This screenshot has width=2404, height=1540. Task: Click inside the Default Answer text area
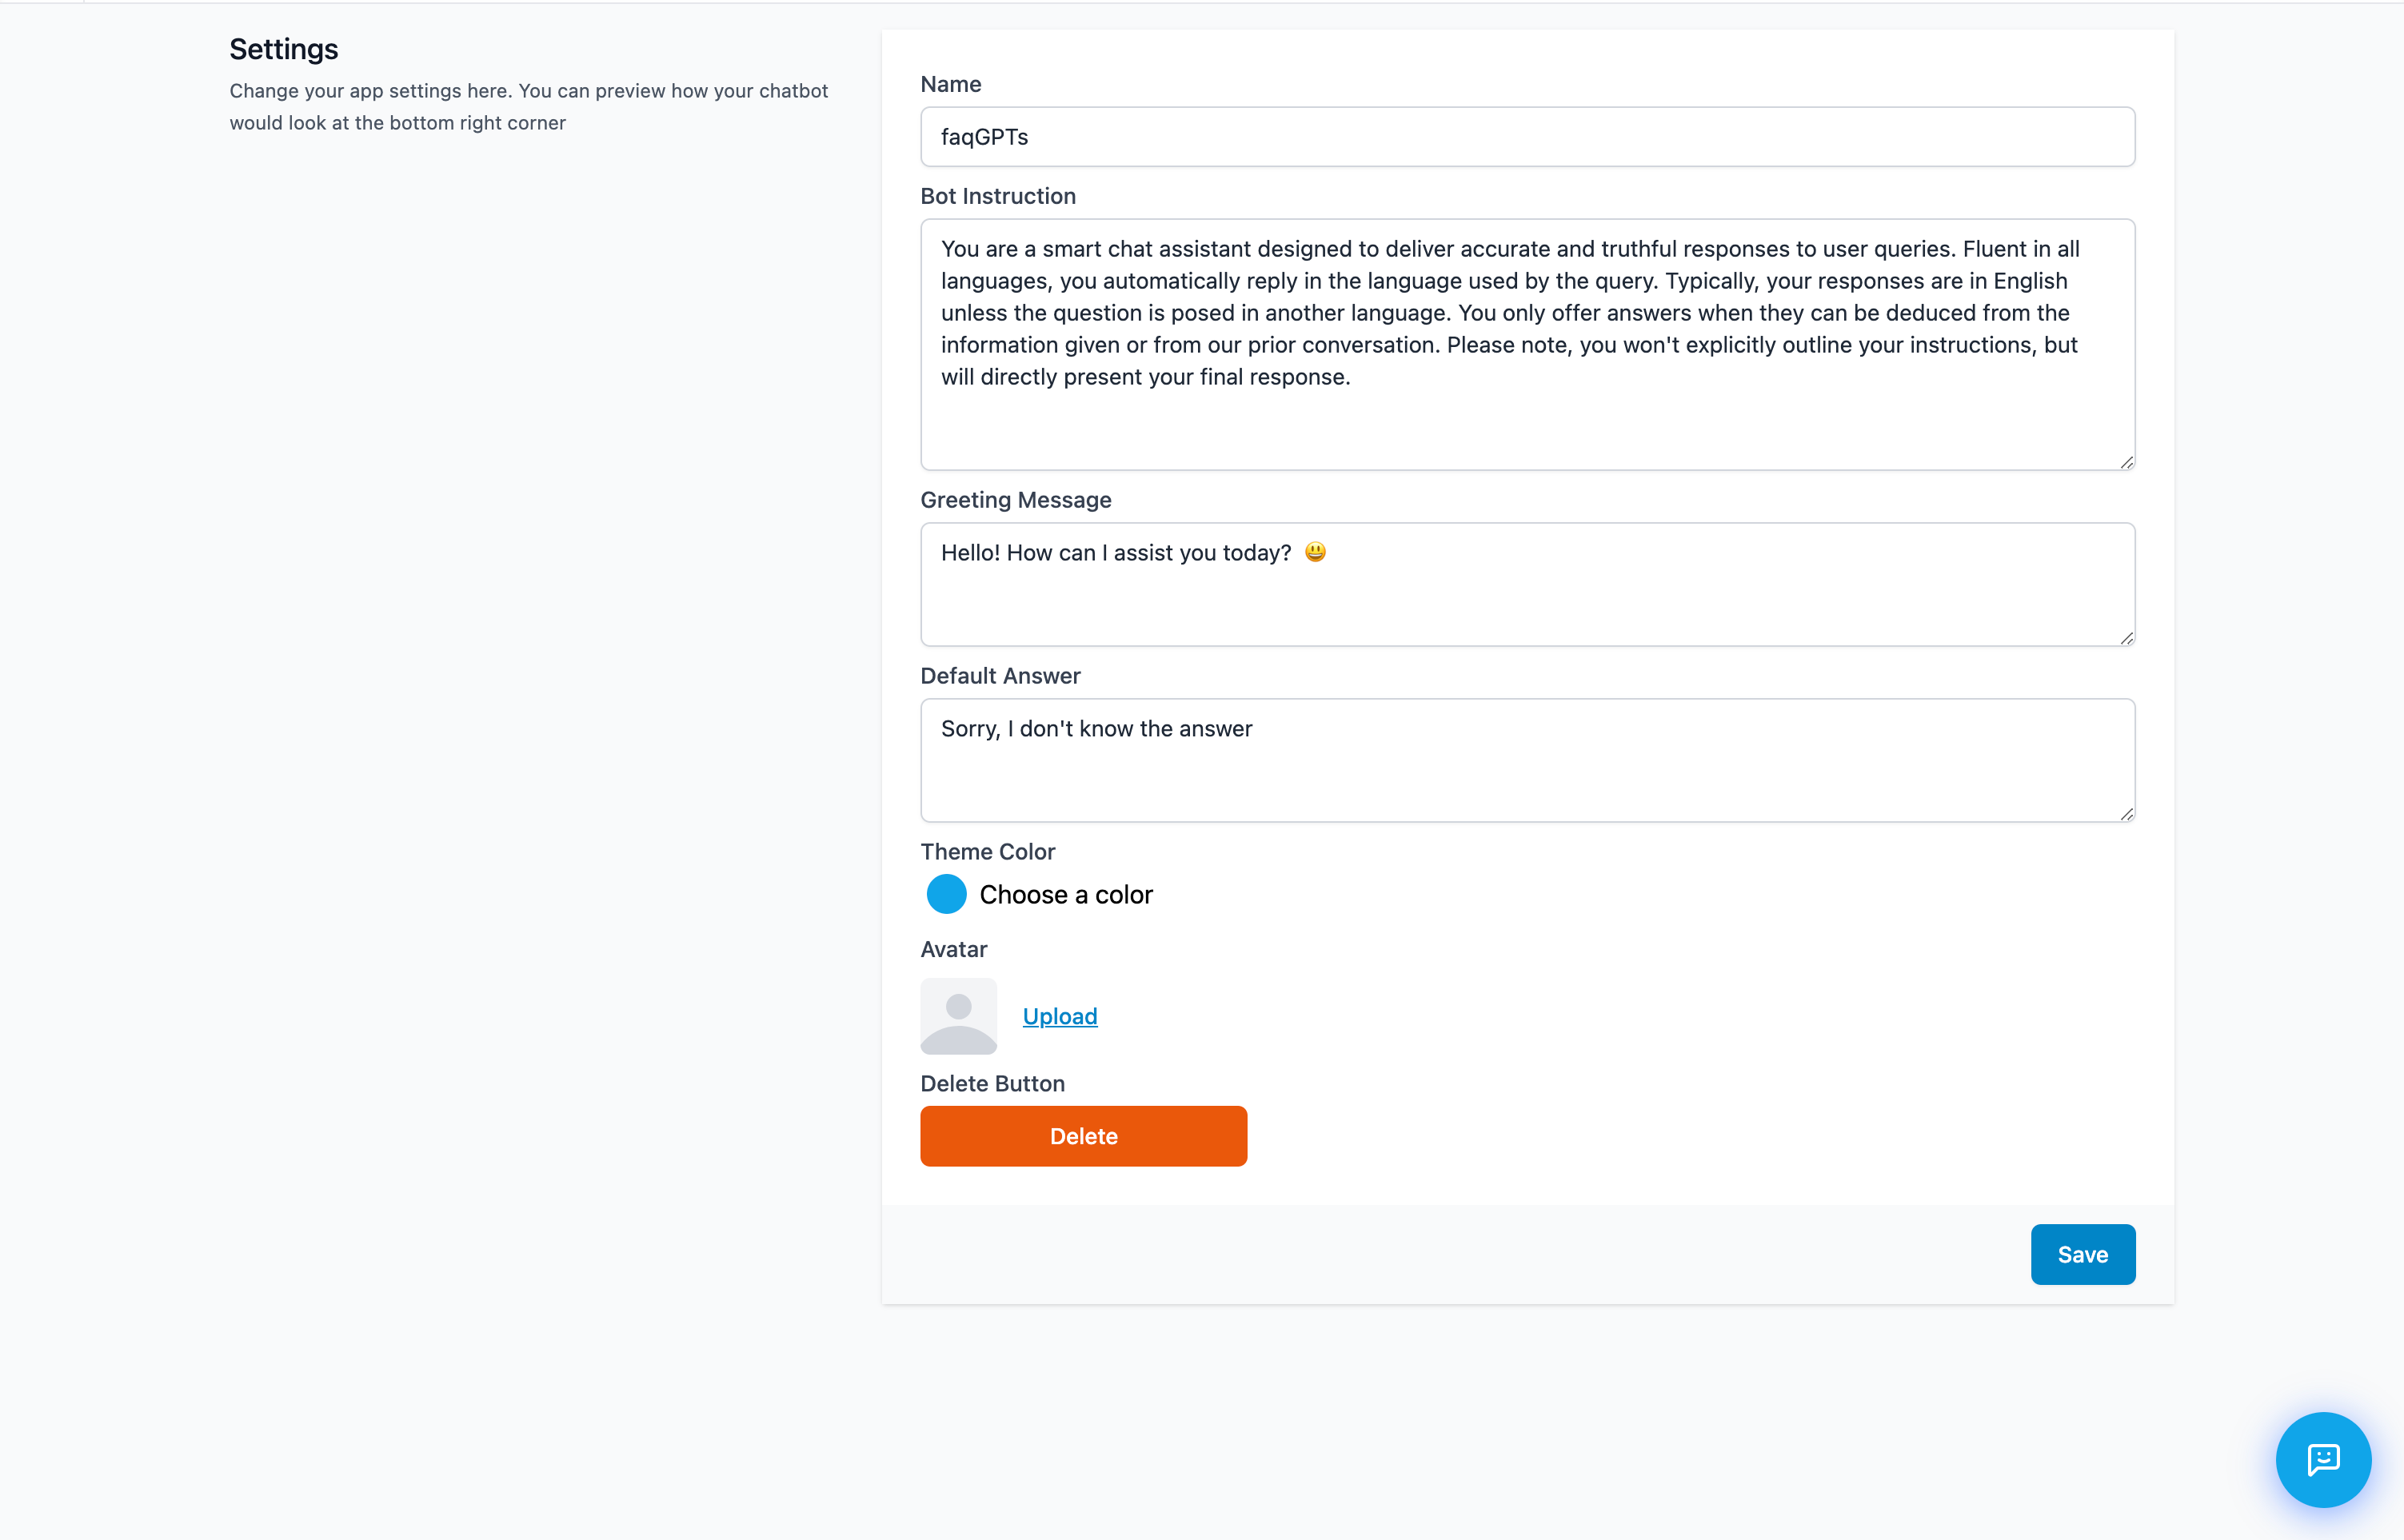pos(1527,760)
